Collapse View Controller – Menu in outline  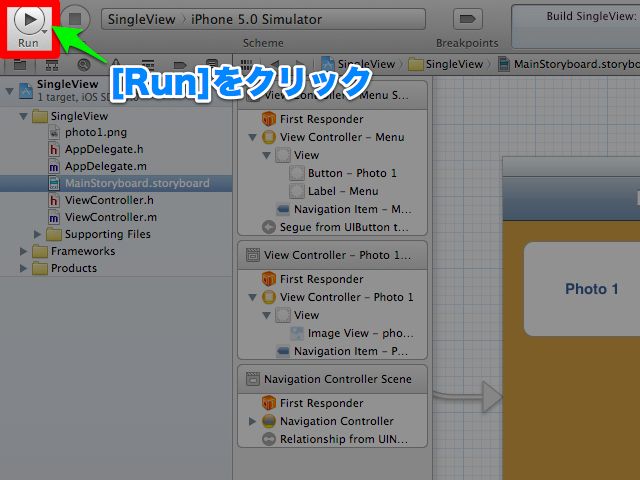pyautogui.click(x=253, y=138)
